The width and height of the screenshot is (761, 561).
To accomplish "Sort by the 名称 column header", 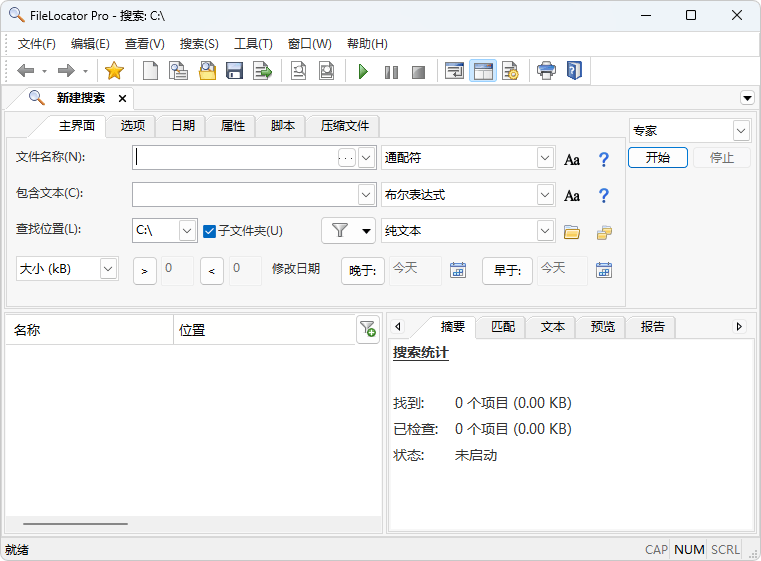I will coord(89,330).
